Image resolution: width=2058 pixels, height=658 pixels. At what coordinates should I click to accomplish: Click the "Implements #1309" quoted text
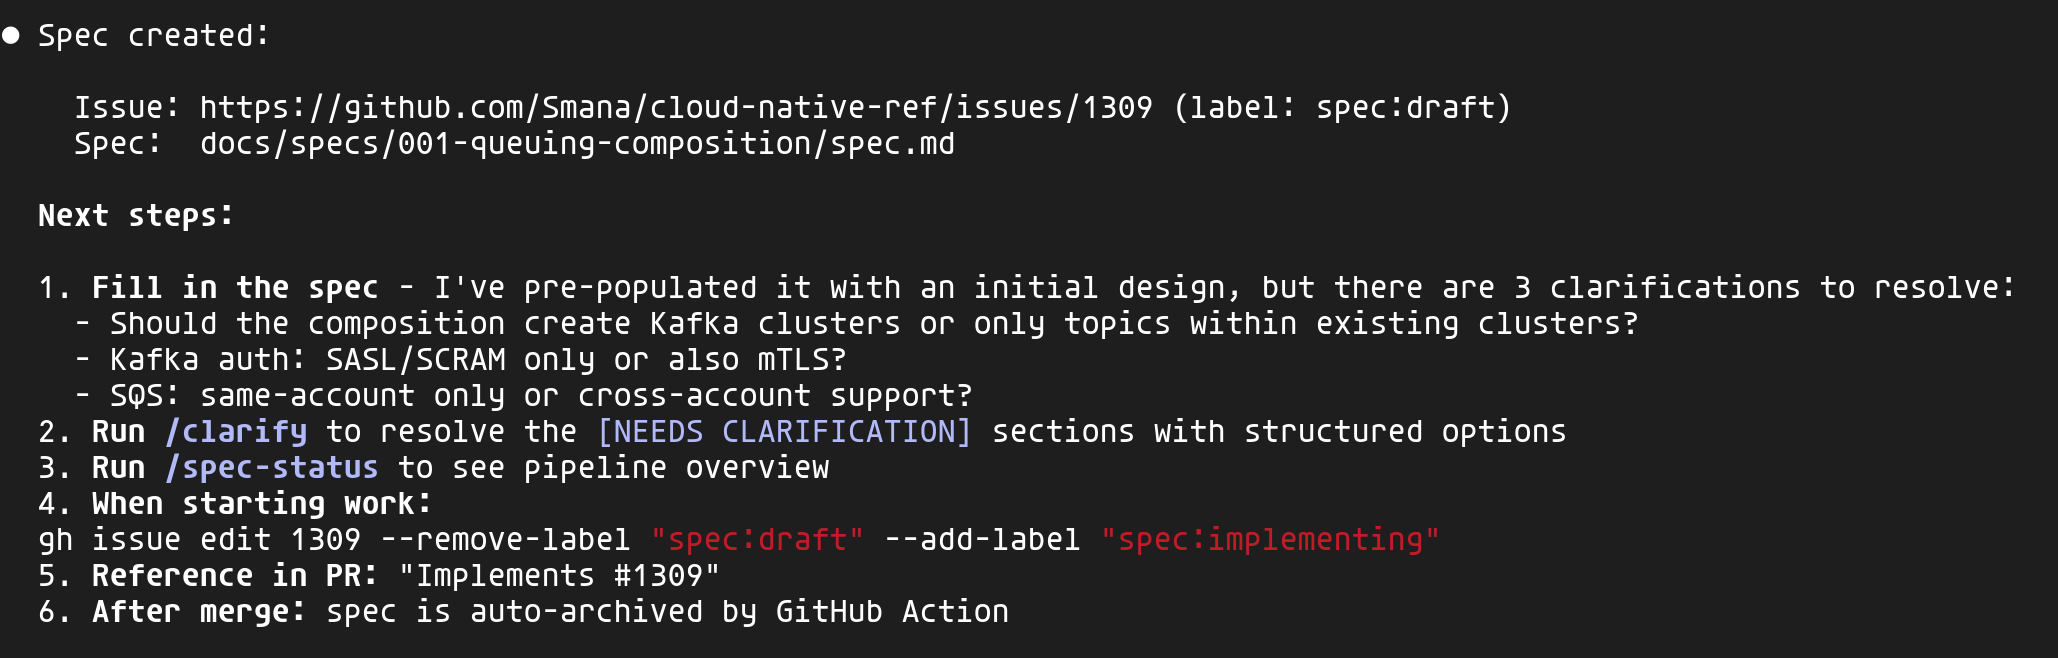[x=559, y=576]
